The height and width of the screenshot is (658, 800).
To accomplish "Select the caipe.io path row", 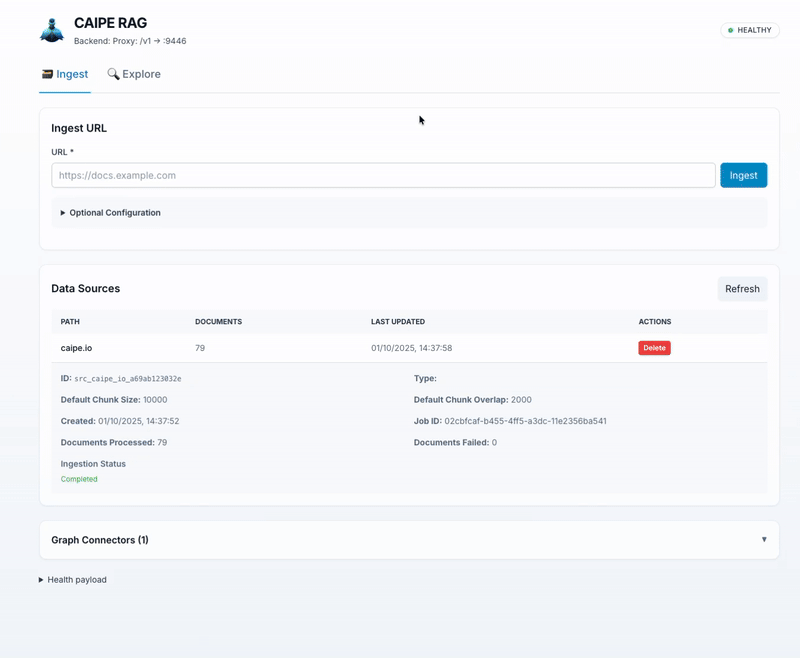I will pyautogui.click(x=76, y=348).
